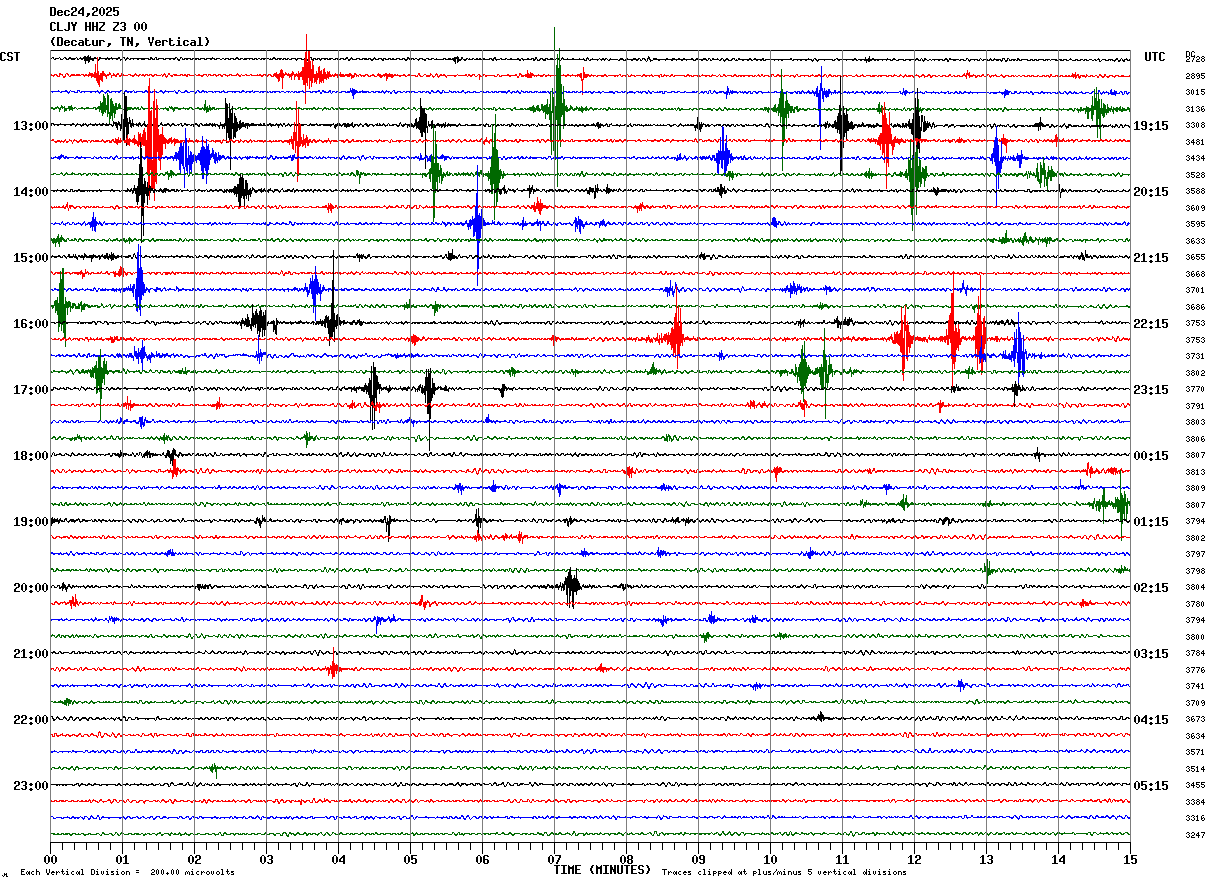The width and height of the screenshot is (1210, 886).
Task: Select the 14:00 CST time label
Action: [31, 192]
